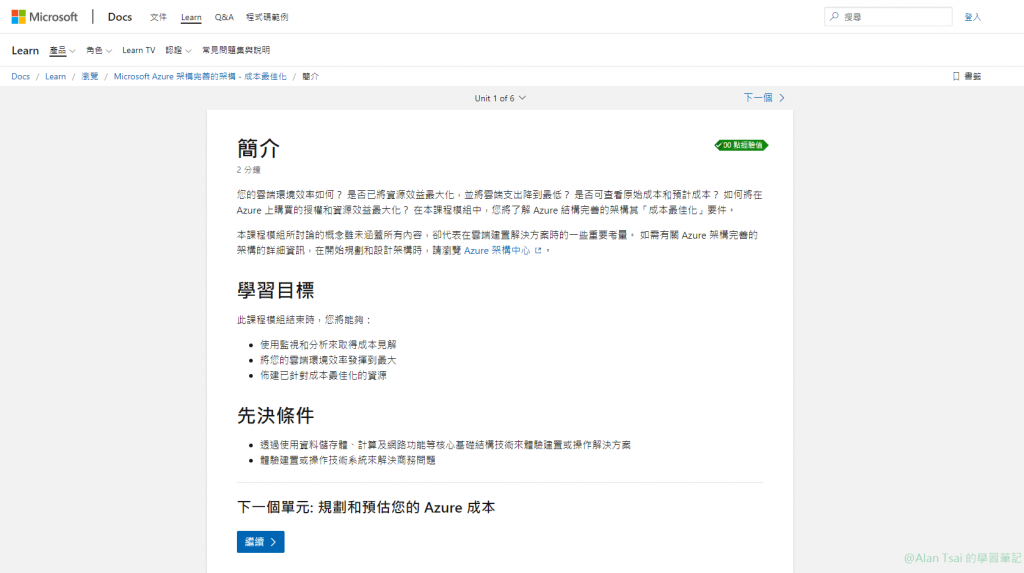Open the Microsoft Azure 成本最佳化 breadcrumb
Viewport: 1024px width, 573px height.
point(200,76)
